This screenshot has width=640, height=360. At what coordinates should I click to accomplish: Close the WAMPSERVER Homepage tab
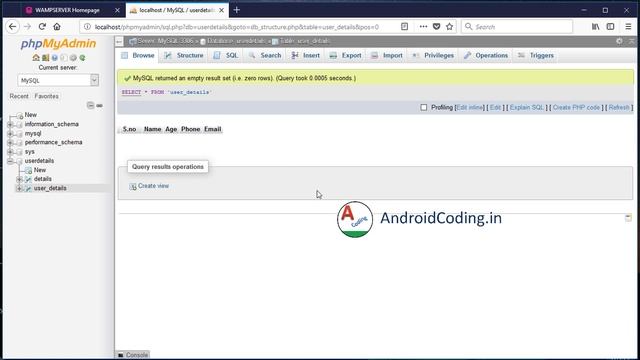pyautogui.click(x=117, y=10)
